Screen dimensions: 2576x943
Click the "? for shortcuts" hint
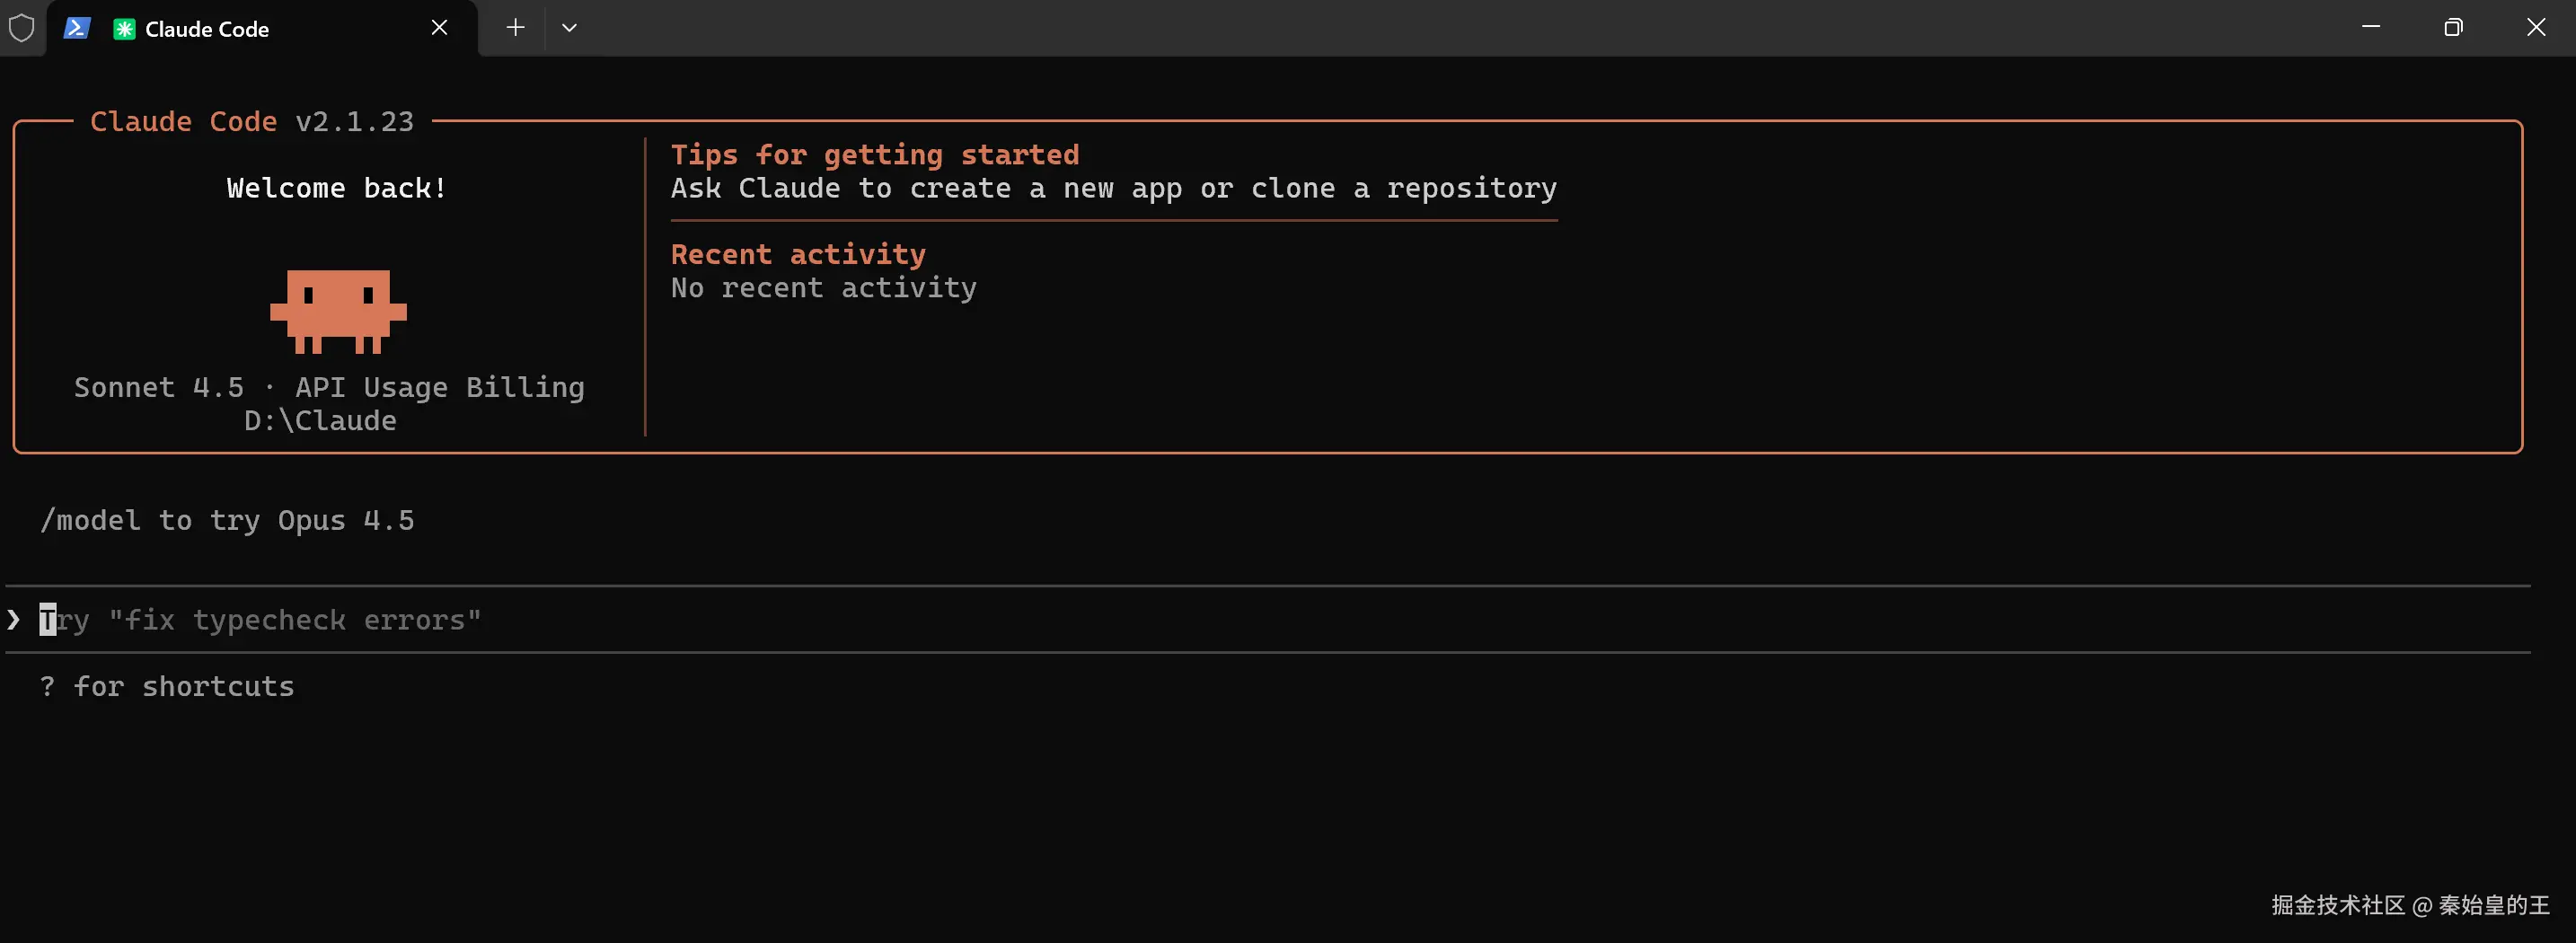click(167, 687)
